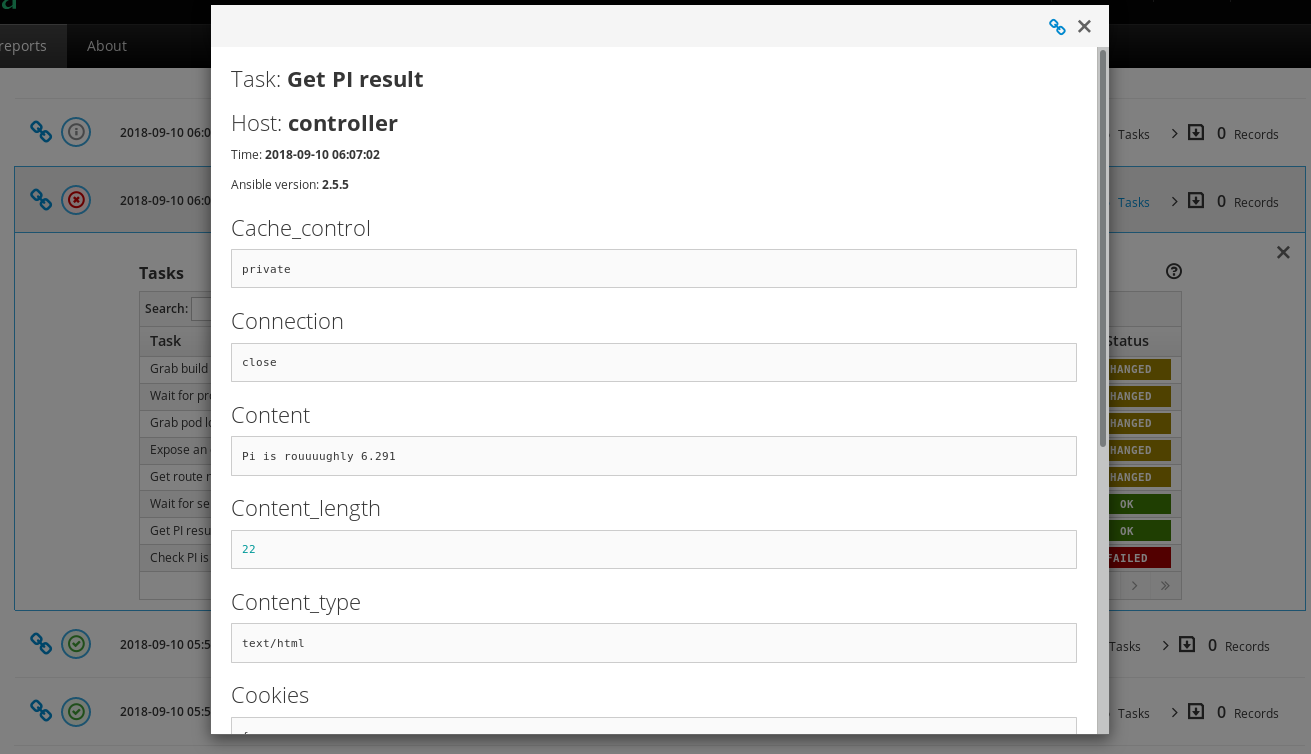The height and width of the screenshot is (754, 1311).
Task: Click the green check status icon on the last report row
Action: (76, 712)
